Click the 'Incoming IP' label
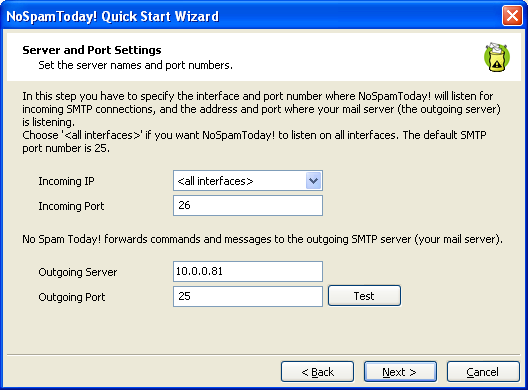Image resolution: width=528 pixels, height=390 pixels. [x=66, y=181]
